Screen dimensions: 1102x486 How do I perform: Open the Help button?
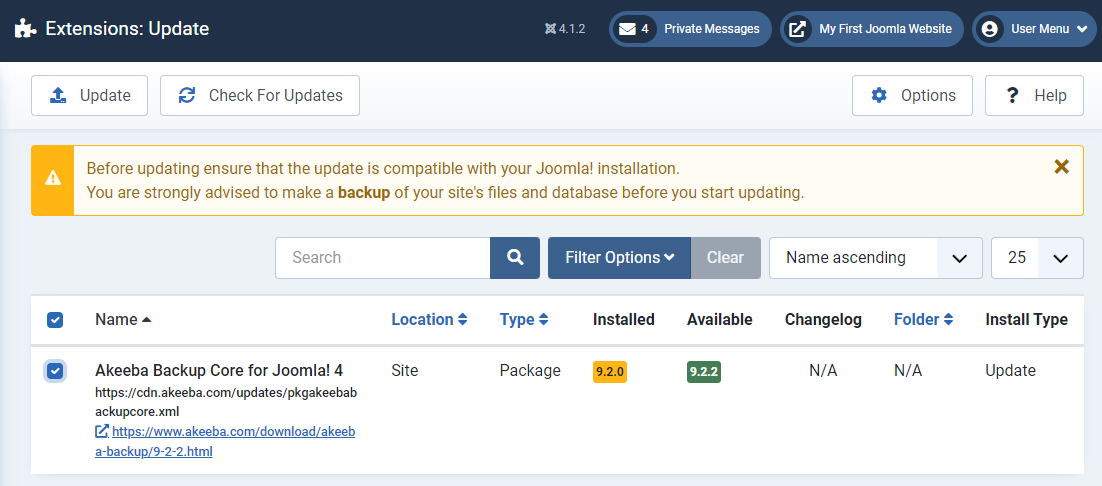click(1035, 96)
